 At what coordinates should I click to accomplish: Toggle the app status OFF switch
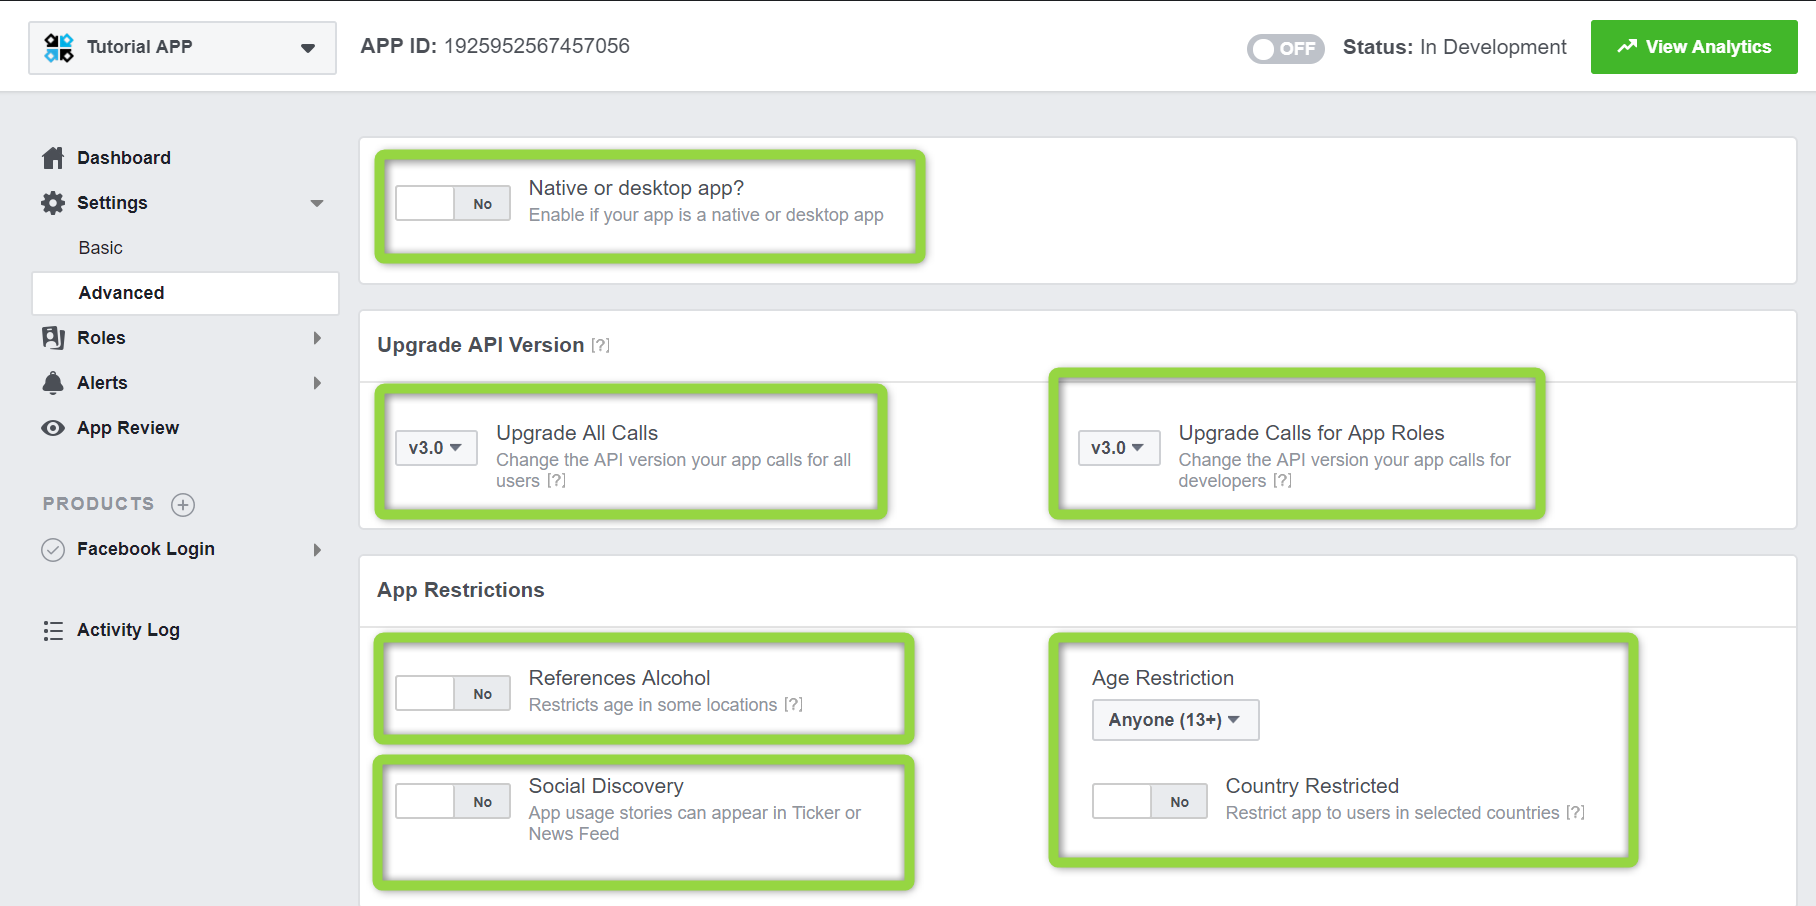point(1286,48)
